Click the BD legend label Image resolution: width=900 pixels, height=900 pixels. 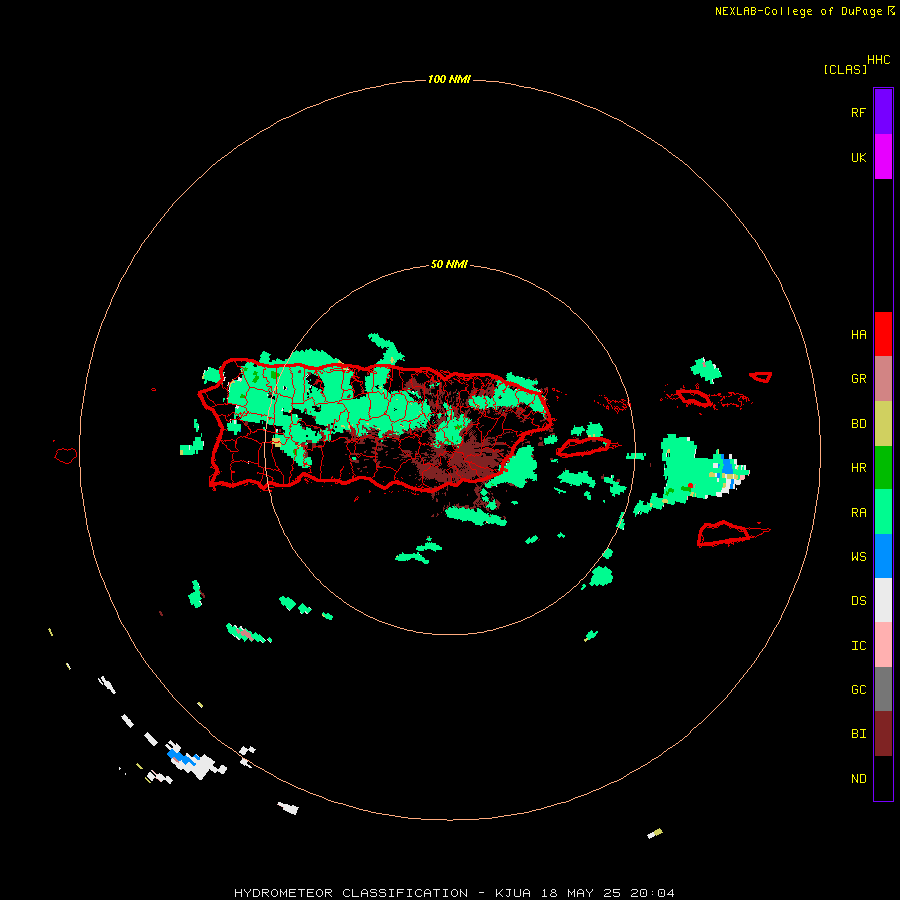[858, 424]
